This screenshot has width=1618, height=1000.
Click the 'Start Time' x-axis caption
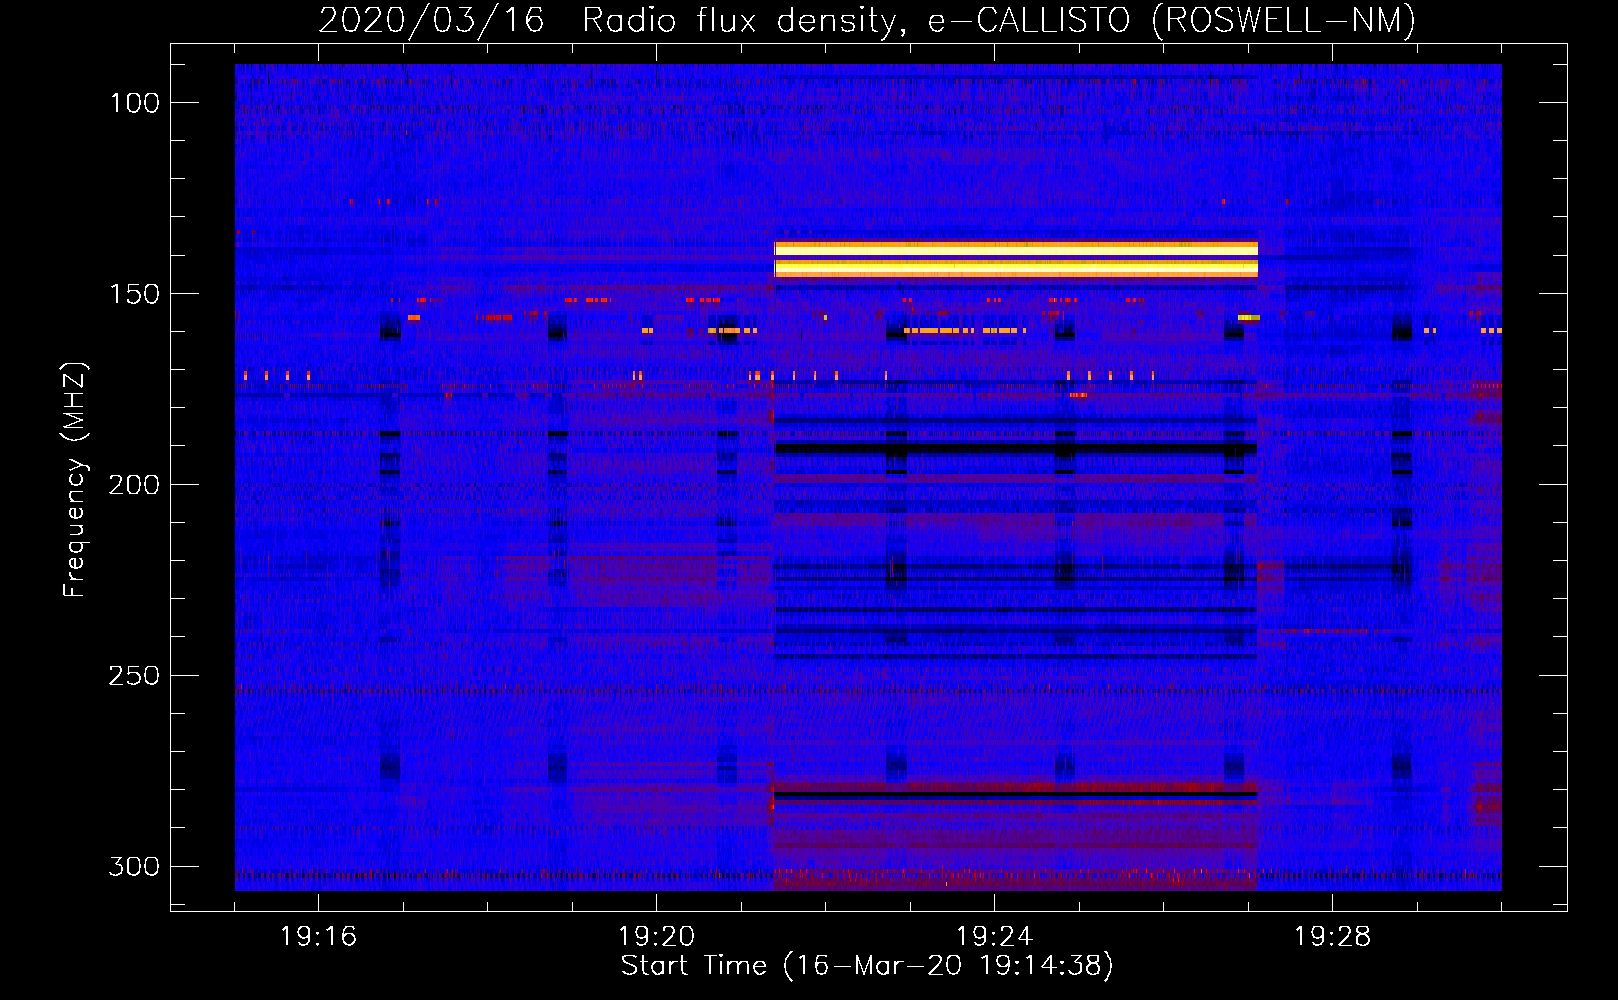[x=867, y=966]
